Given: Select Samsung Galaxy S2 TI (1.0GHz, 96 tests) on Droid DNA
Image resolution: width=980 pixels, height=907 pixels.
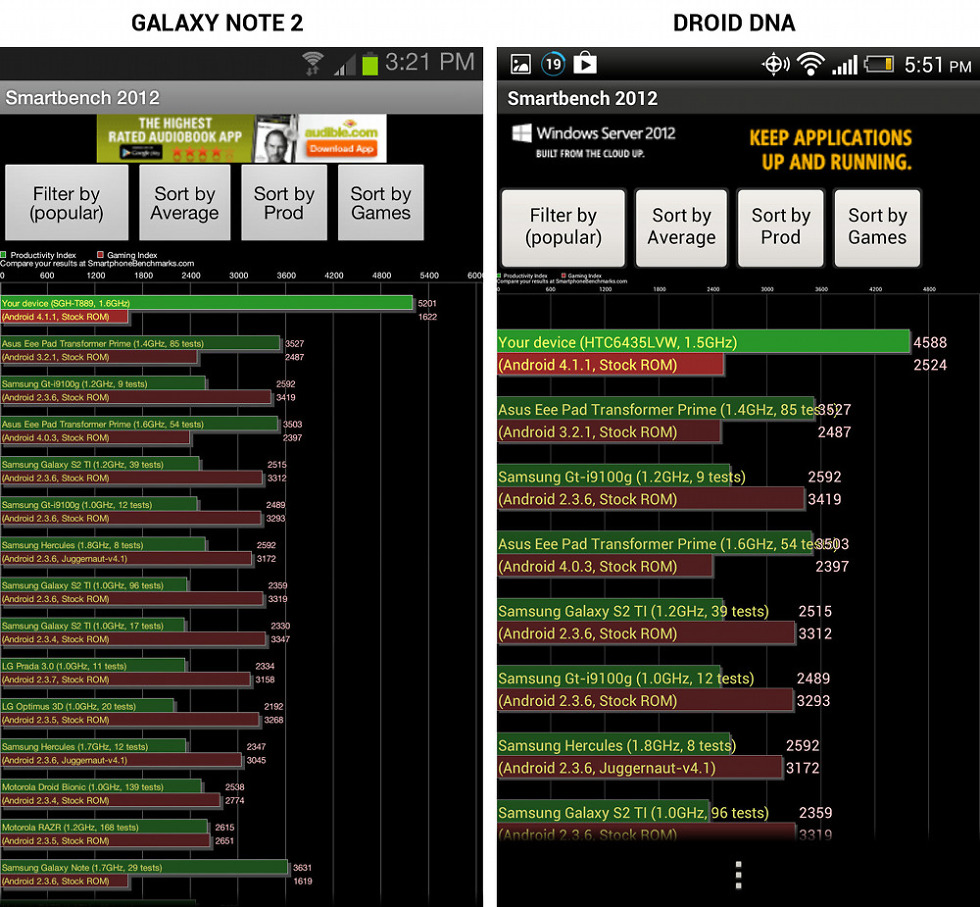Looking at the screenshot, I should 647,821.
